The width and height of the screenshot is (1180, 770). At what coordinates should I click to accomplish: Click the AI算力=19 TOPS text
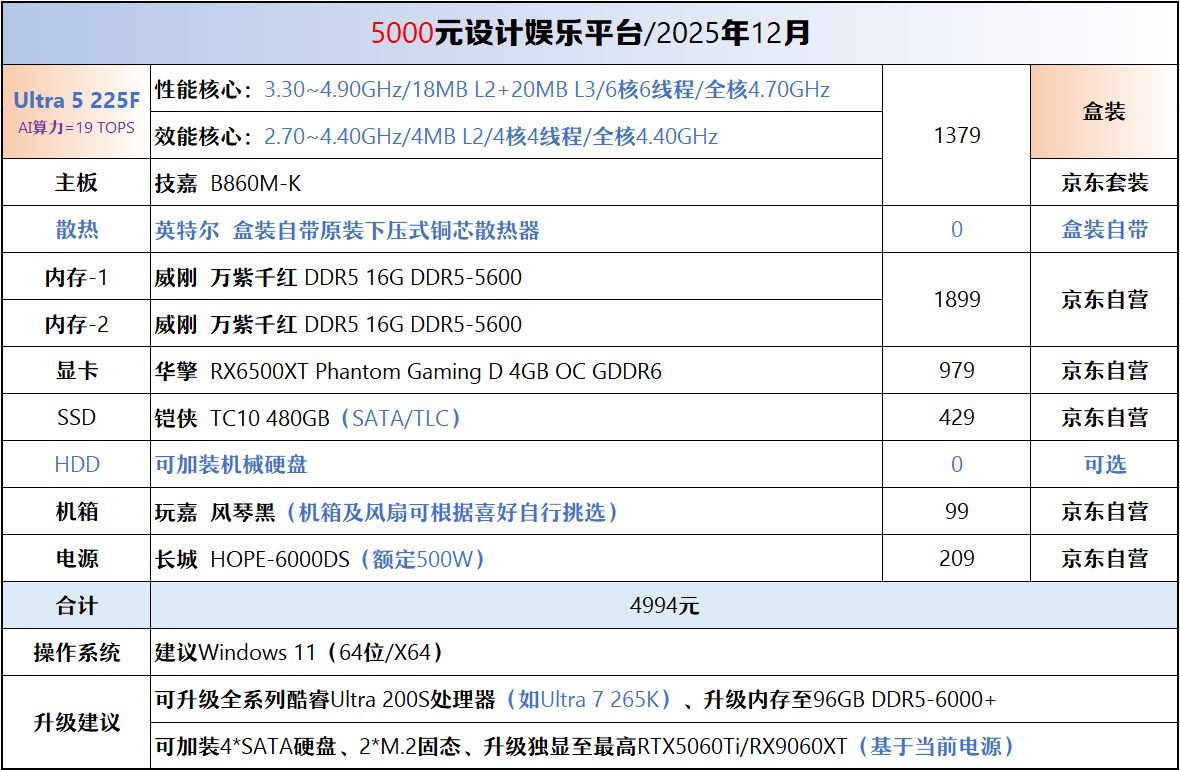click(x=76, y=128)
